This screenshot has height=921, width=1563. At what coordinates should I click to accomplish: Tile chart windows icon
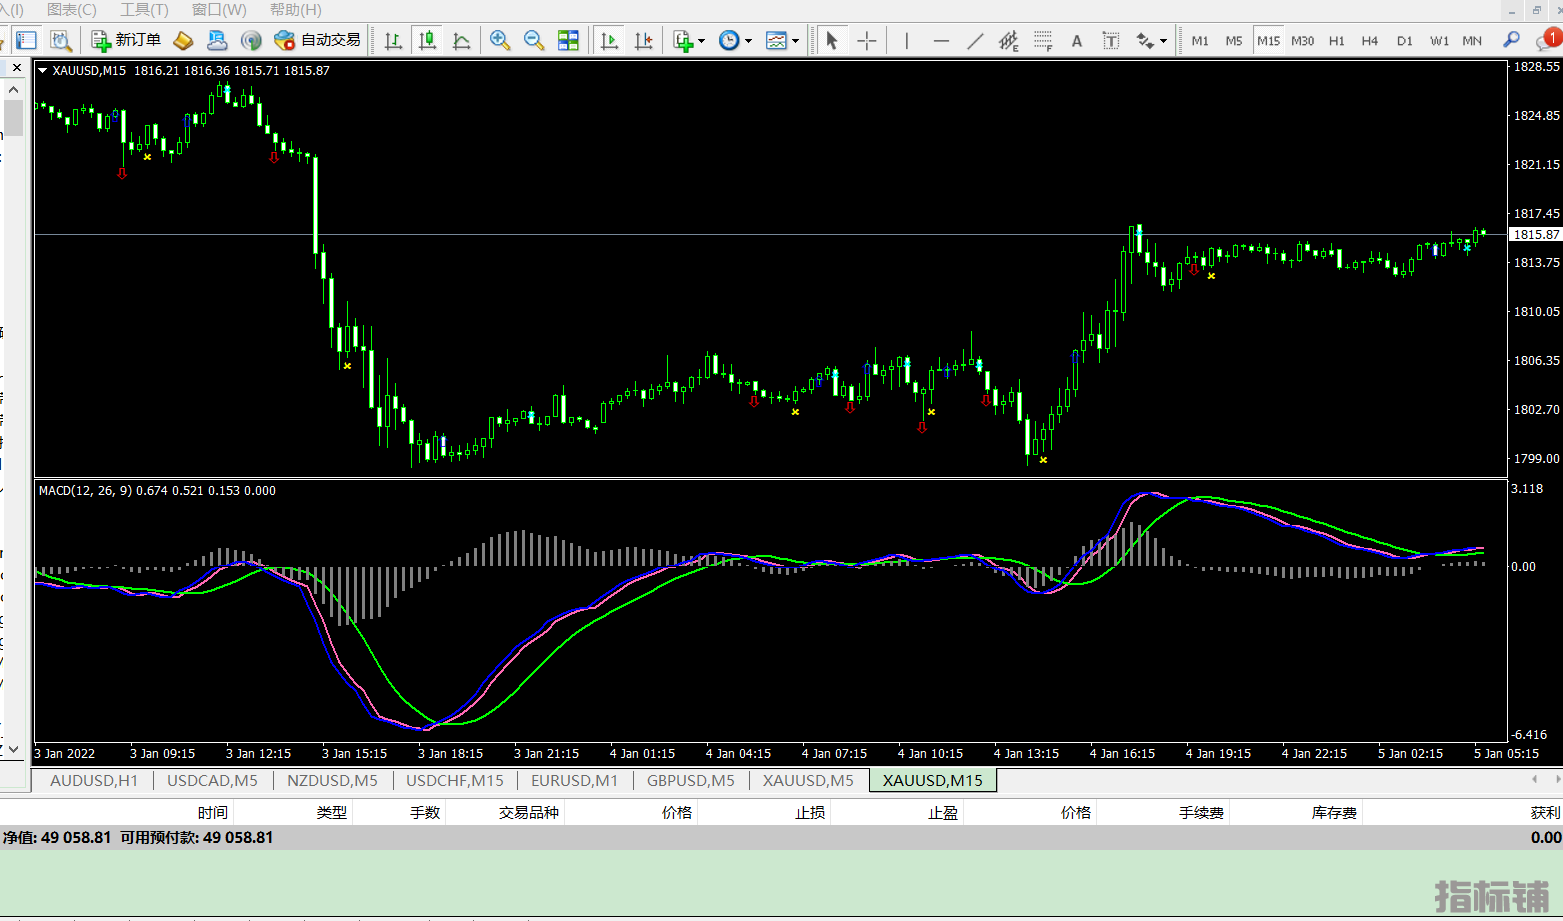click(x=568, y=40)
